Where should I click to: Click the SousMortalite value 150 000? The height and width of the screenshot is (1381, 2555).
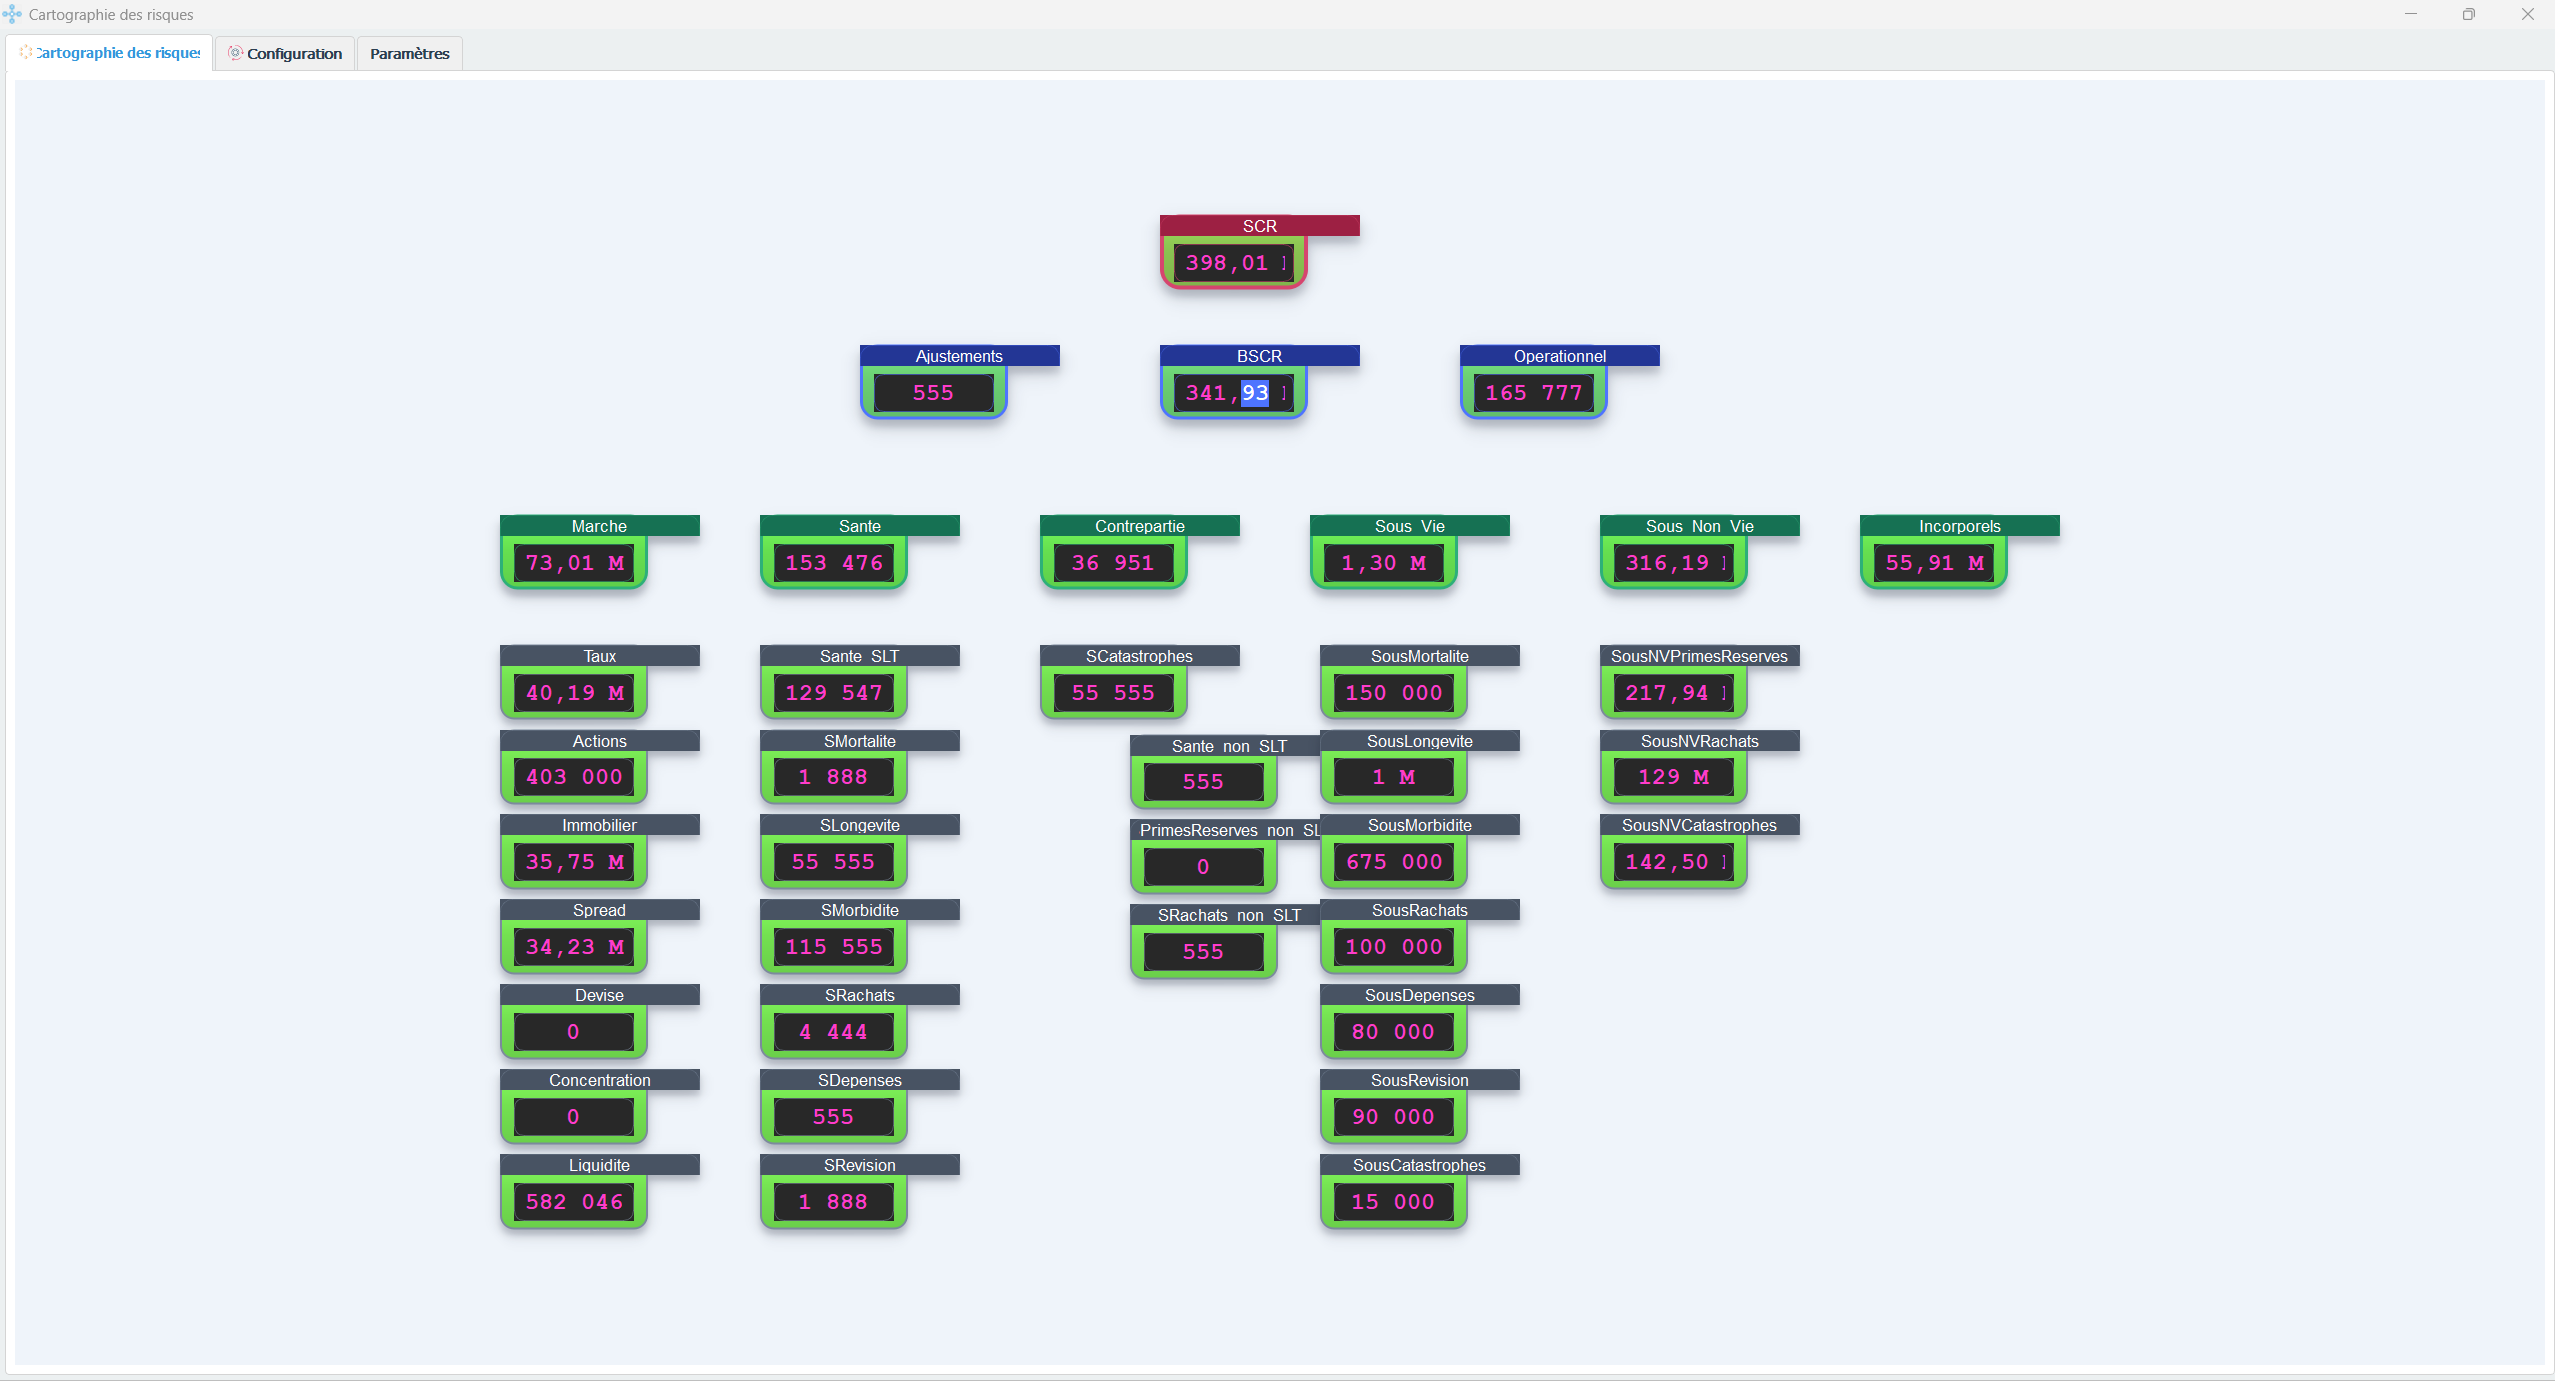[1394, 693]
